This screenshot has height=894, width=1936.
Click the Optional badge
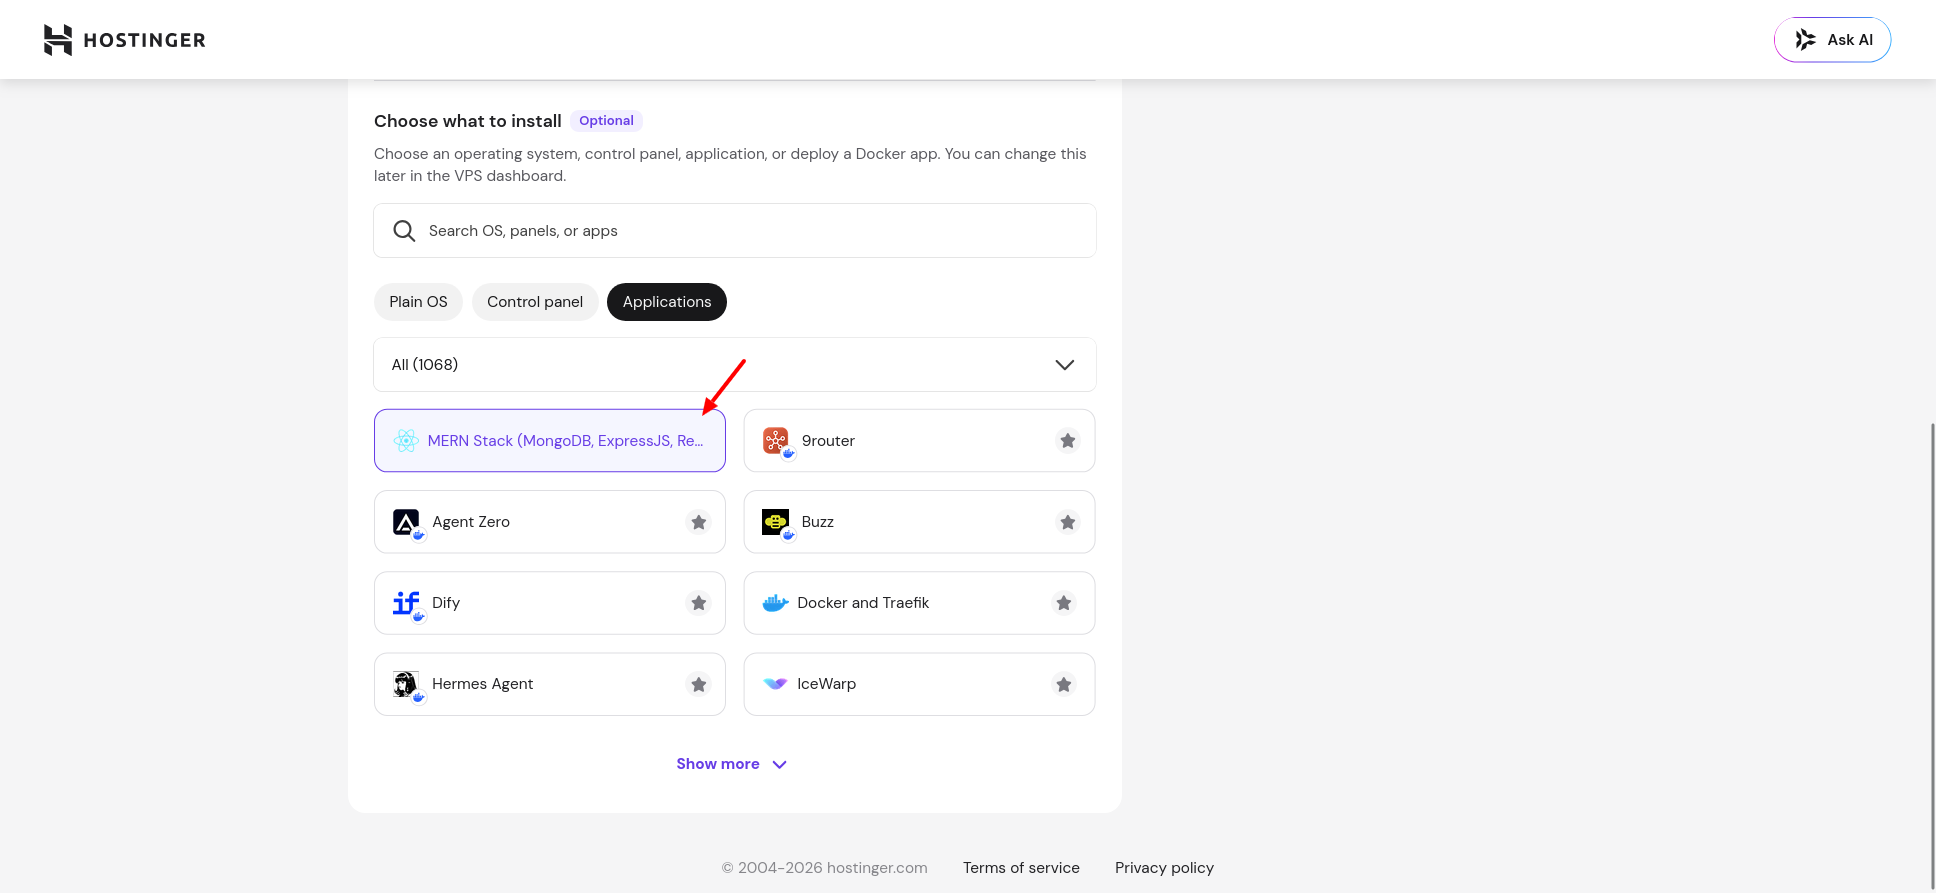click(606, 121)
